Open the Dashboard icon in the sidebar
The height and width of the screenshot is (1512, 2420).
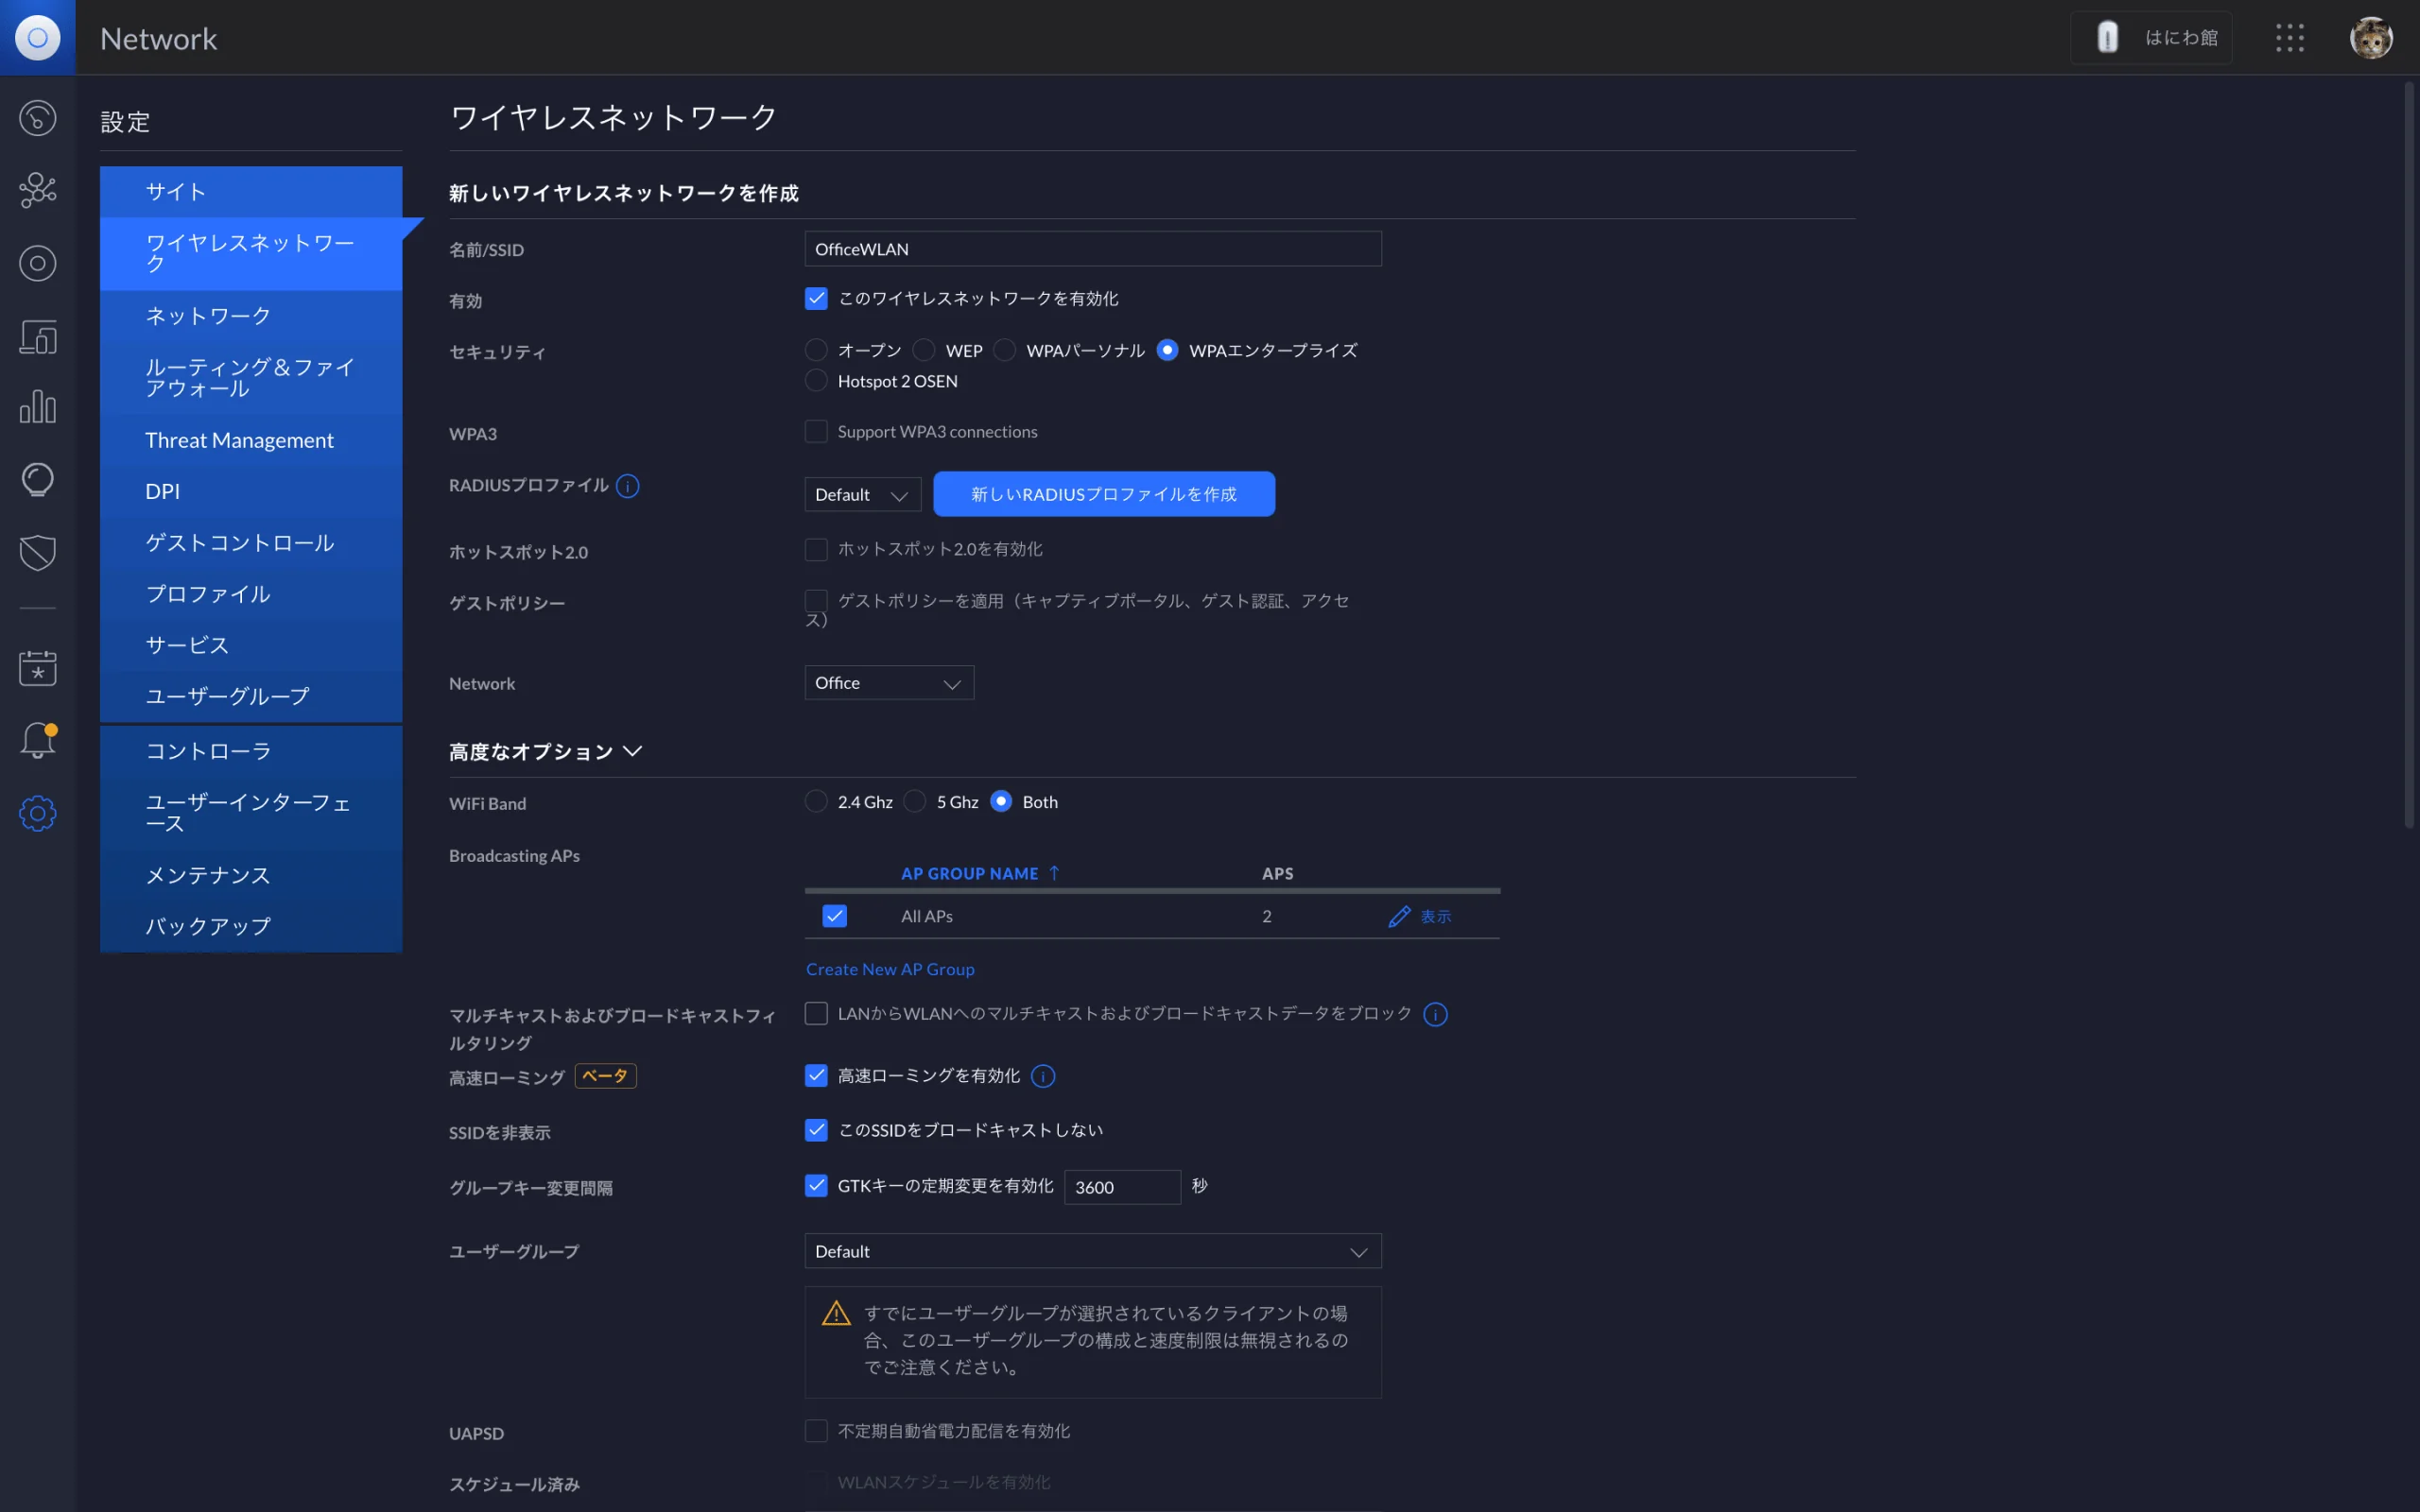[x=37, y=118]
